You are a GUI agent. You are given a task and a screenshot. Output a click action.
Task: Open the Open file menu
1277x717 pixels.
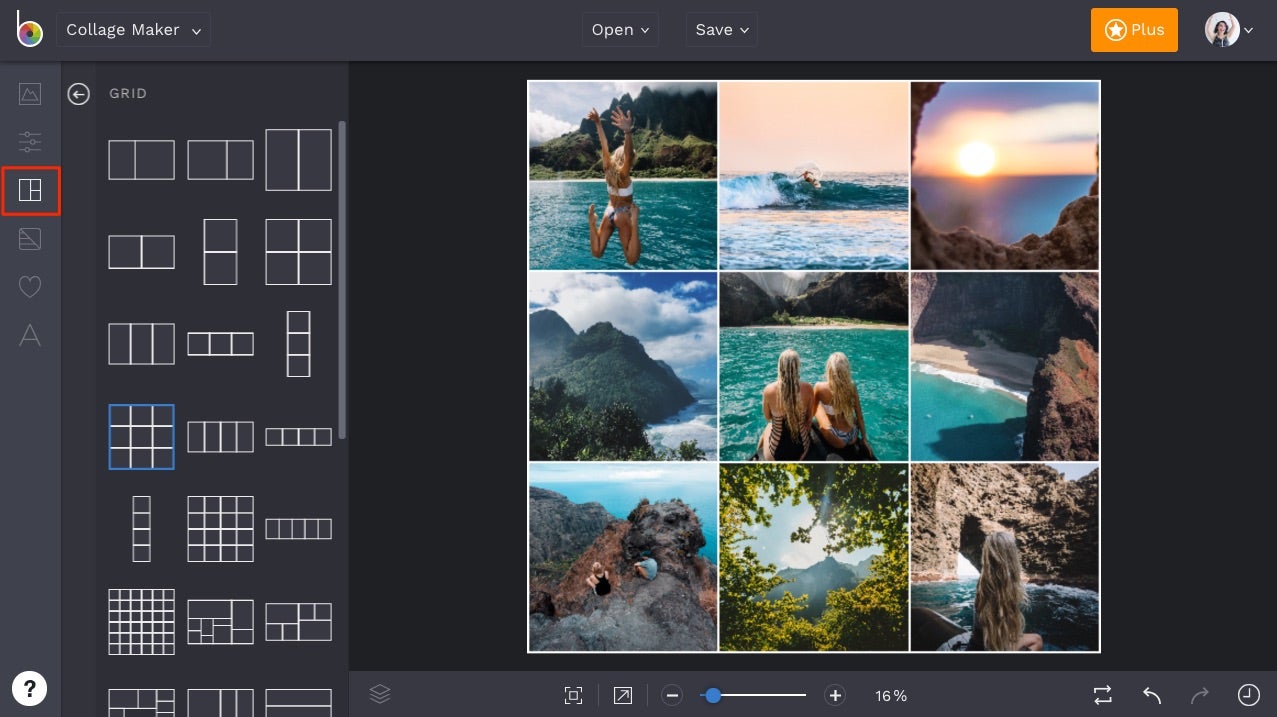pos(619,29)
